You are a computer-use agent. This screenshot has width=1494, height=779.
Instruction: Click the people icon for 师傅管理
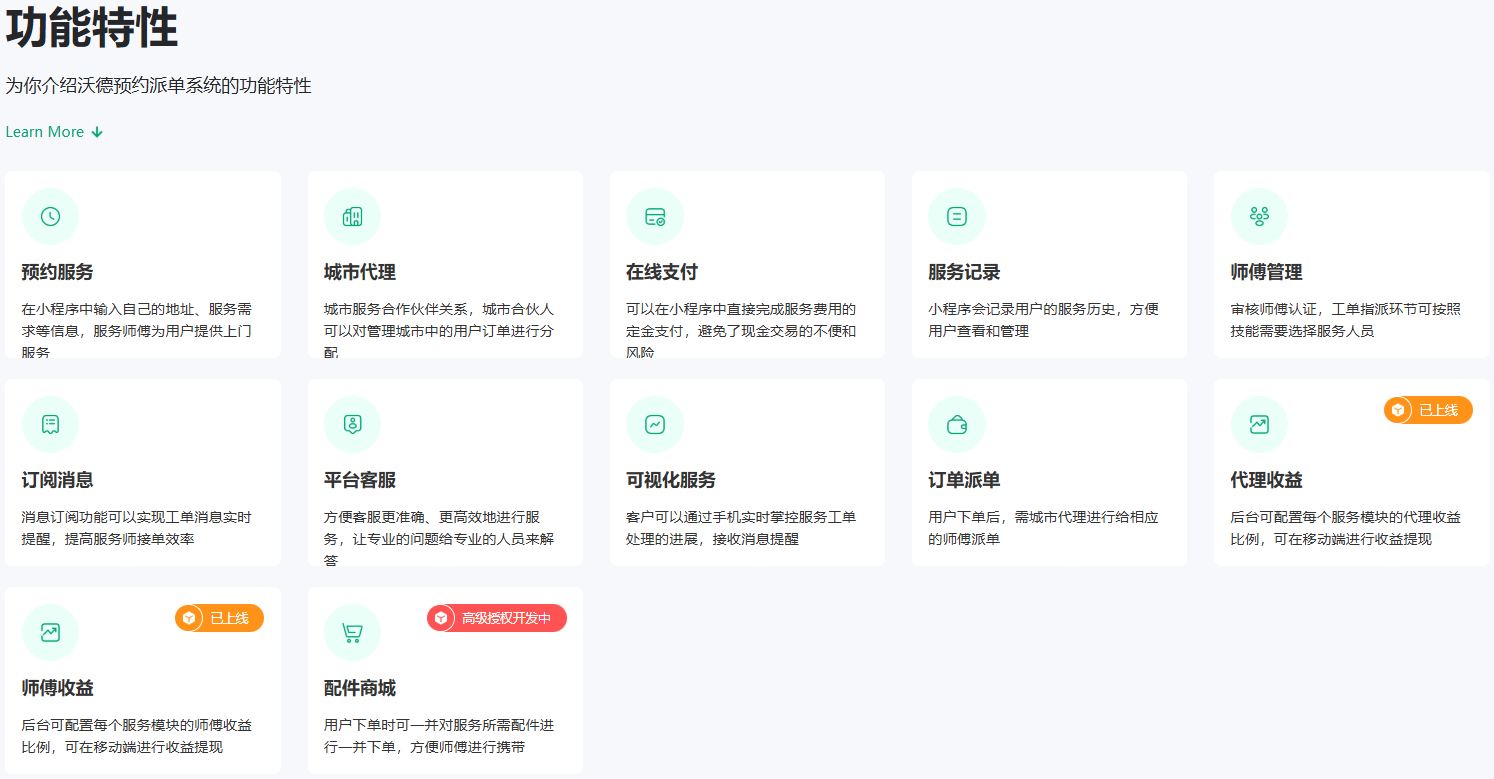coord(1259,217)
